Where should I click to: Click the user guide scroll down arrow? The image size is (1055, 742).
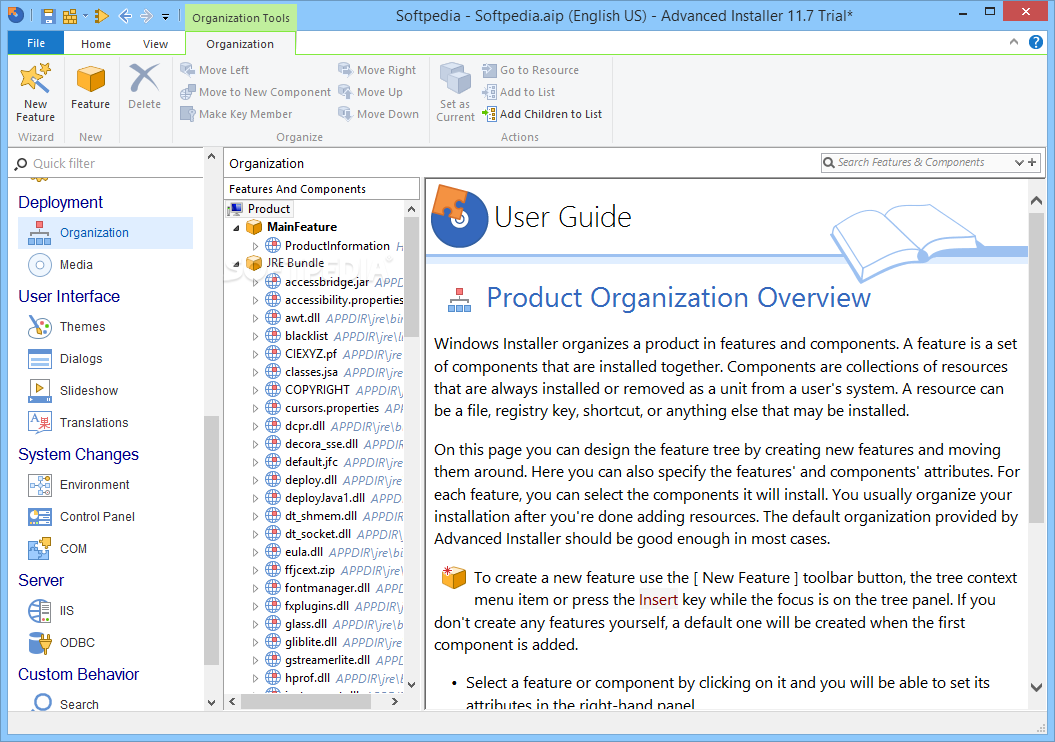point(1036,687)
